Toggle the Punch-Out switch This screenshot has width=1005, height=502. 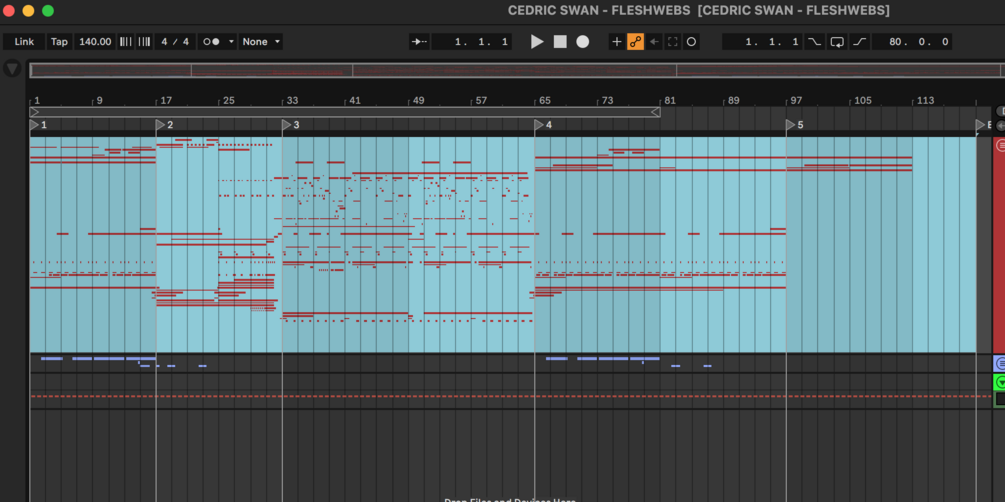(860, 42)
